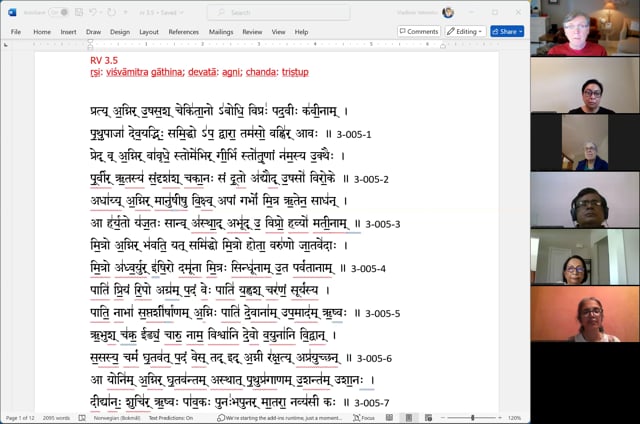Select the top participant video in red shirt
The image size is (640, 424).
[x=585, y=28]
